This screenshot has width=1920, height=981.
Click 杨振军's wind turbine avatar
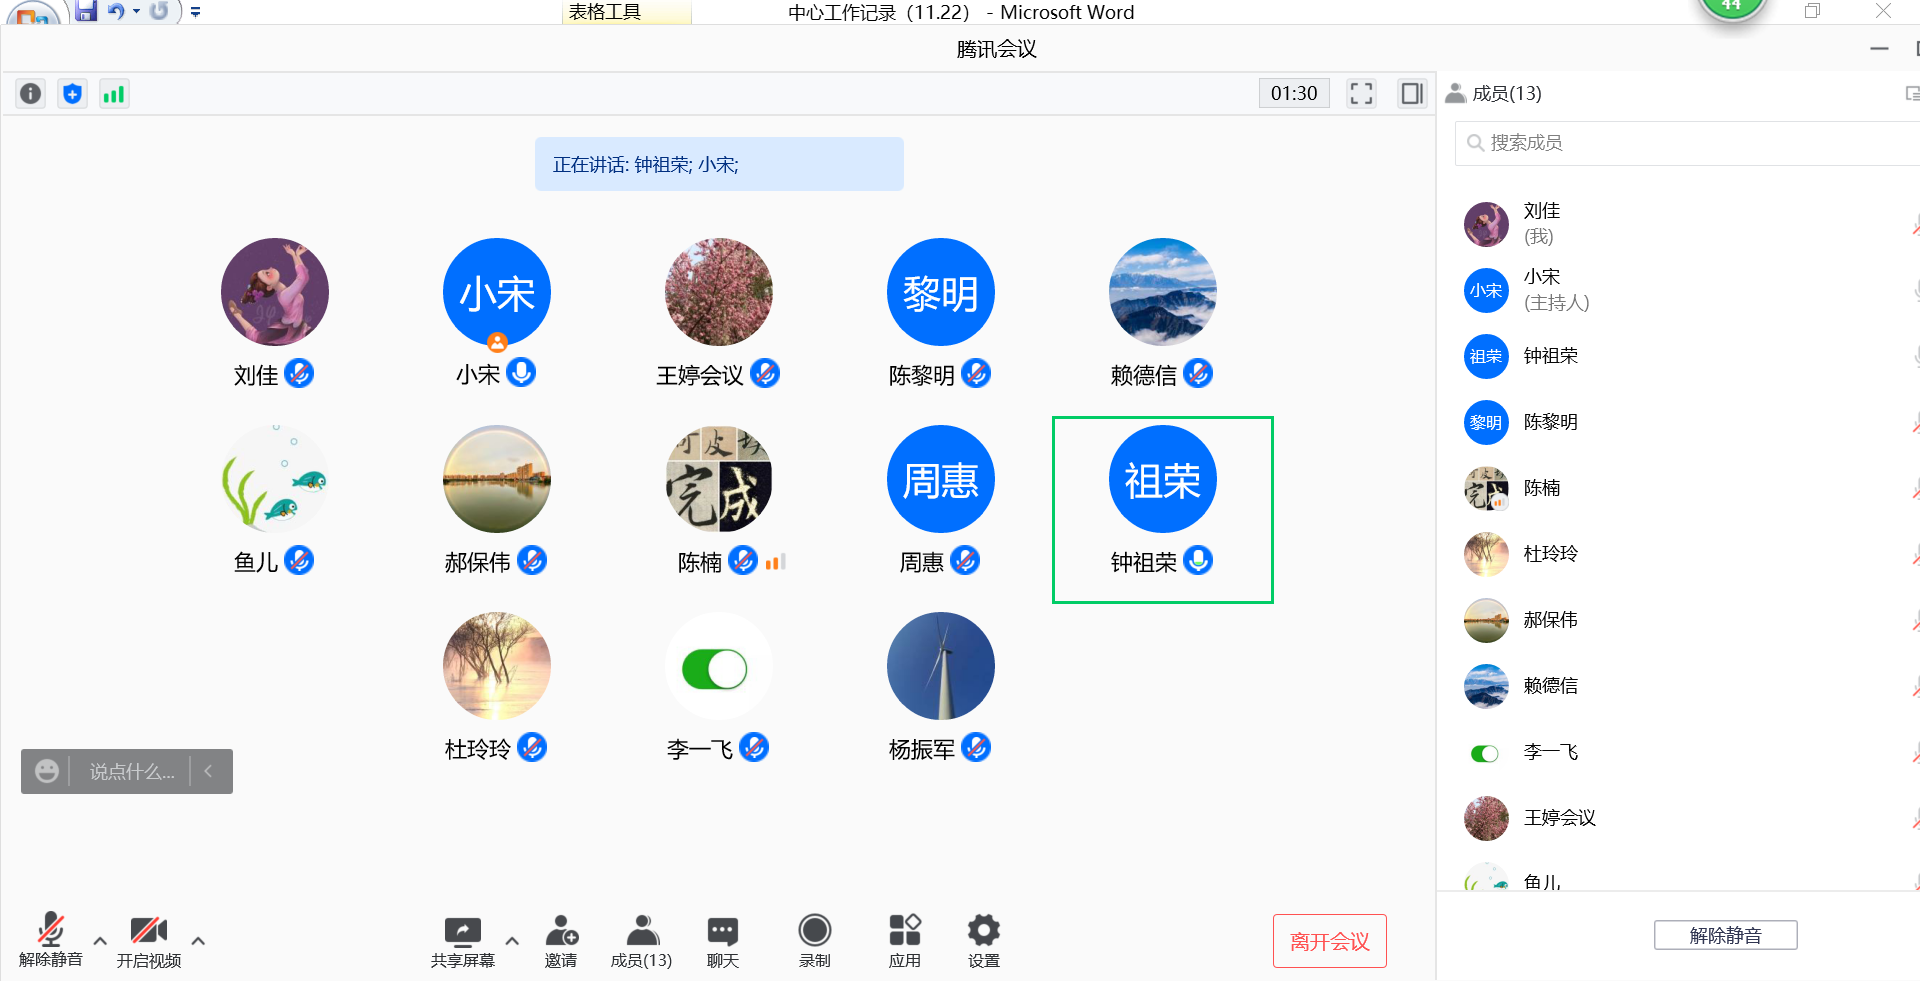coord(941,666)
